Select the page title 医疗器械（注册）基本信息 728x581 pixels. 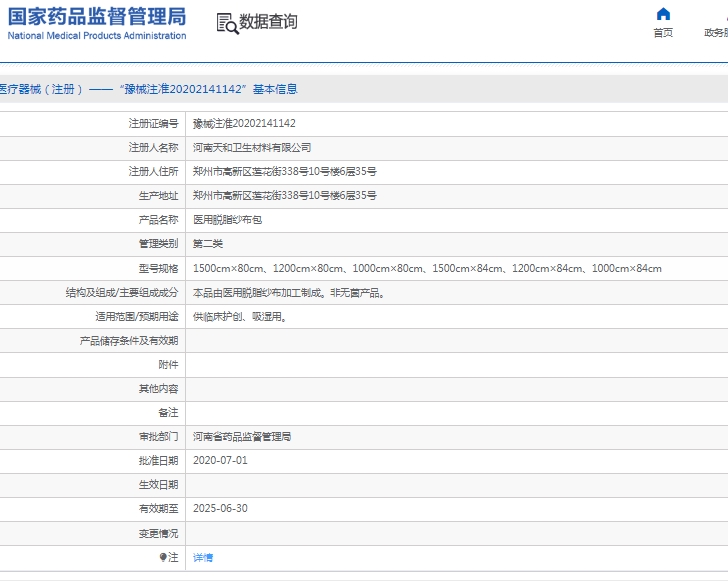(x=149, y=89)
